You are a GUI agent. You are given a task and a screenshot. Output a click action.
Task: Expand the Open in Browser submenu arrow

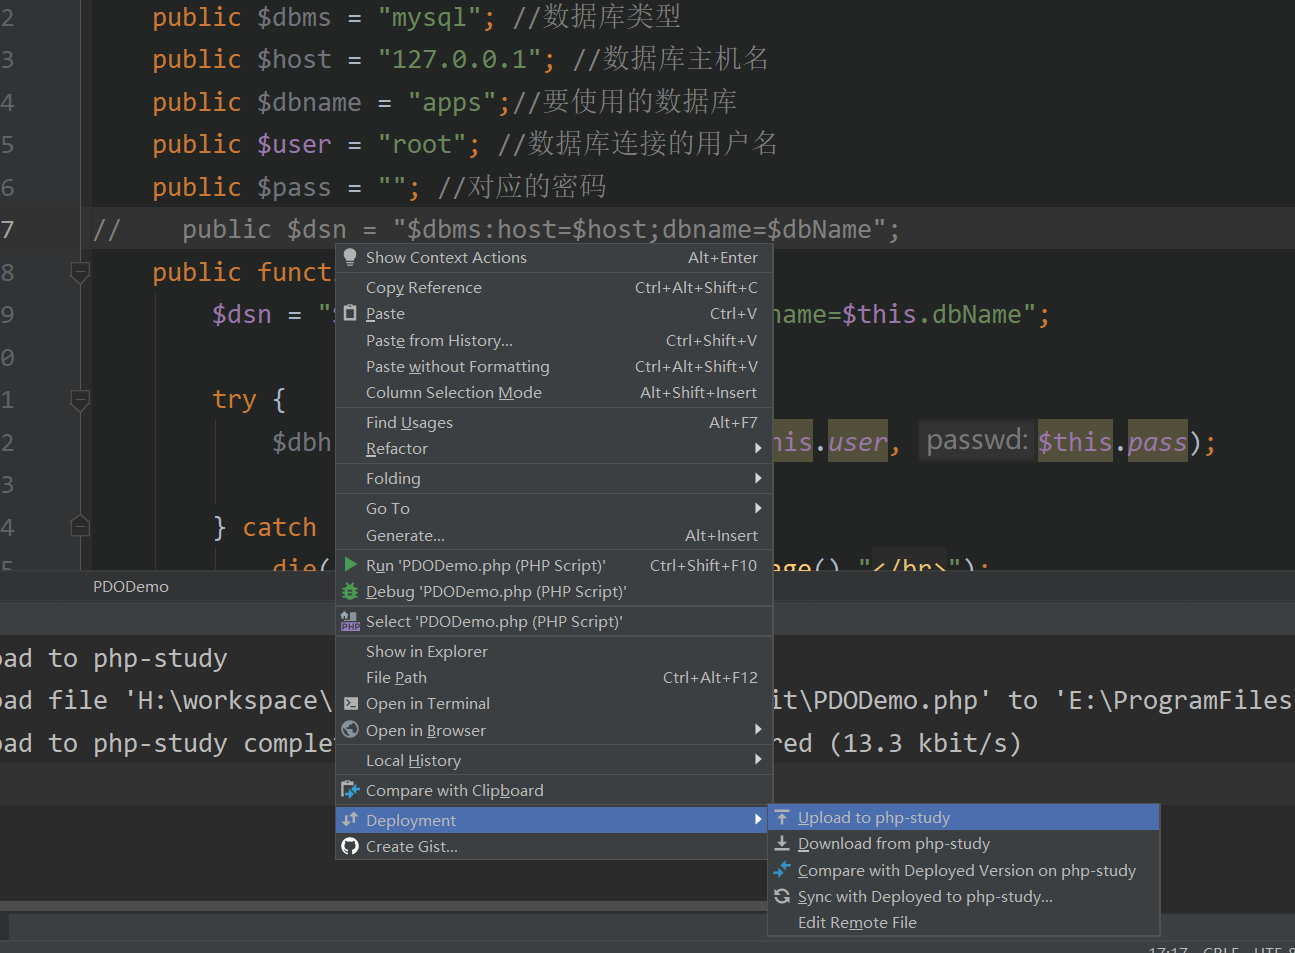pos(758,730)
